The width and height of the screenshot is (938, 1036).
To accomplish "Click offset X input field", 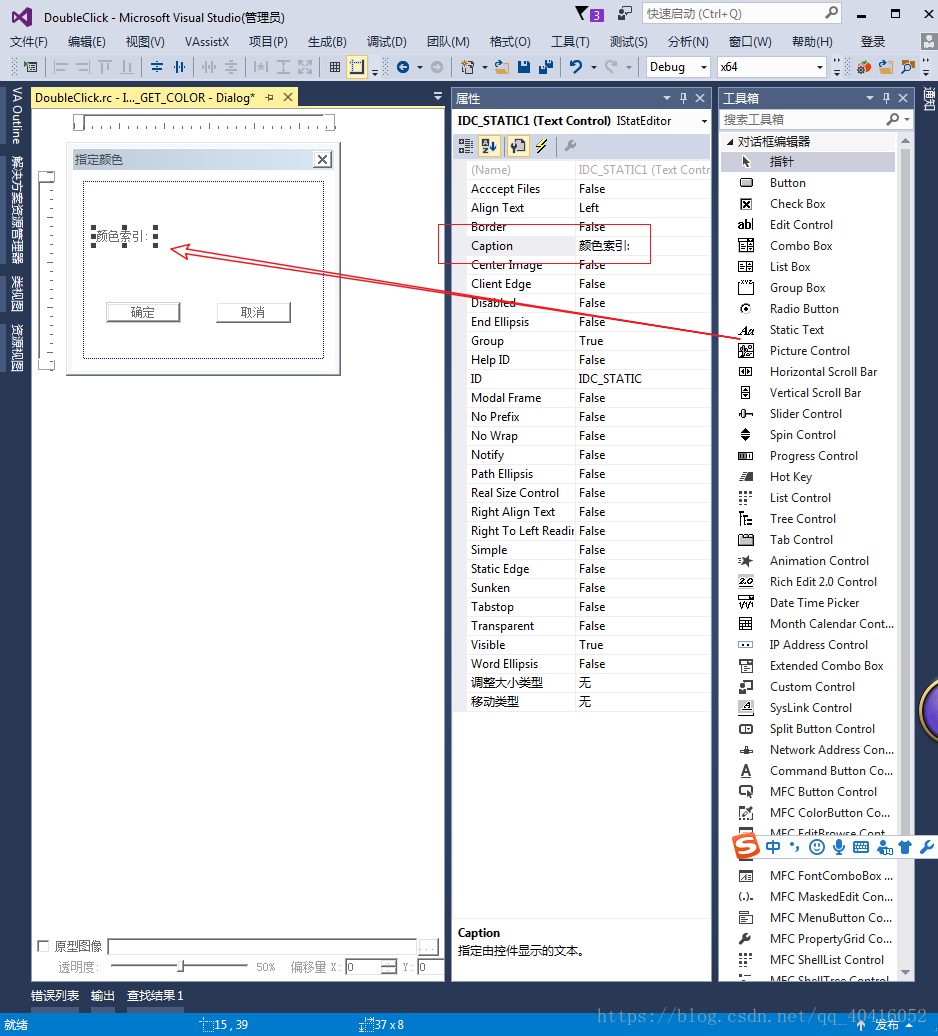I will coord(363,967).
